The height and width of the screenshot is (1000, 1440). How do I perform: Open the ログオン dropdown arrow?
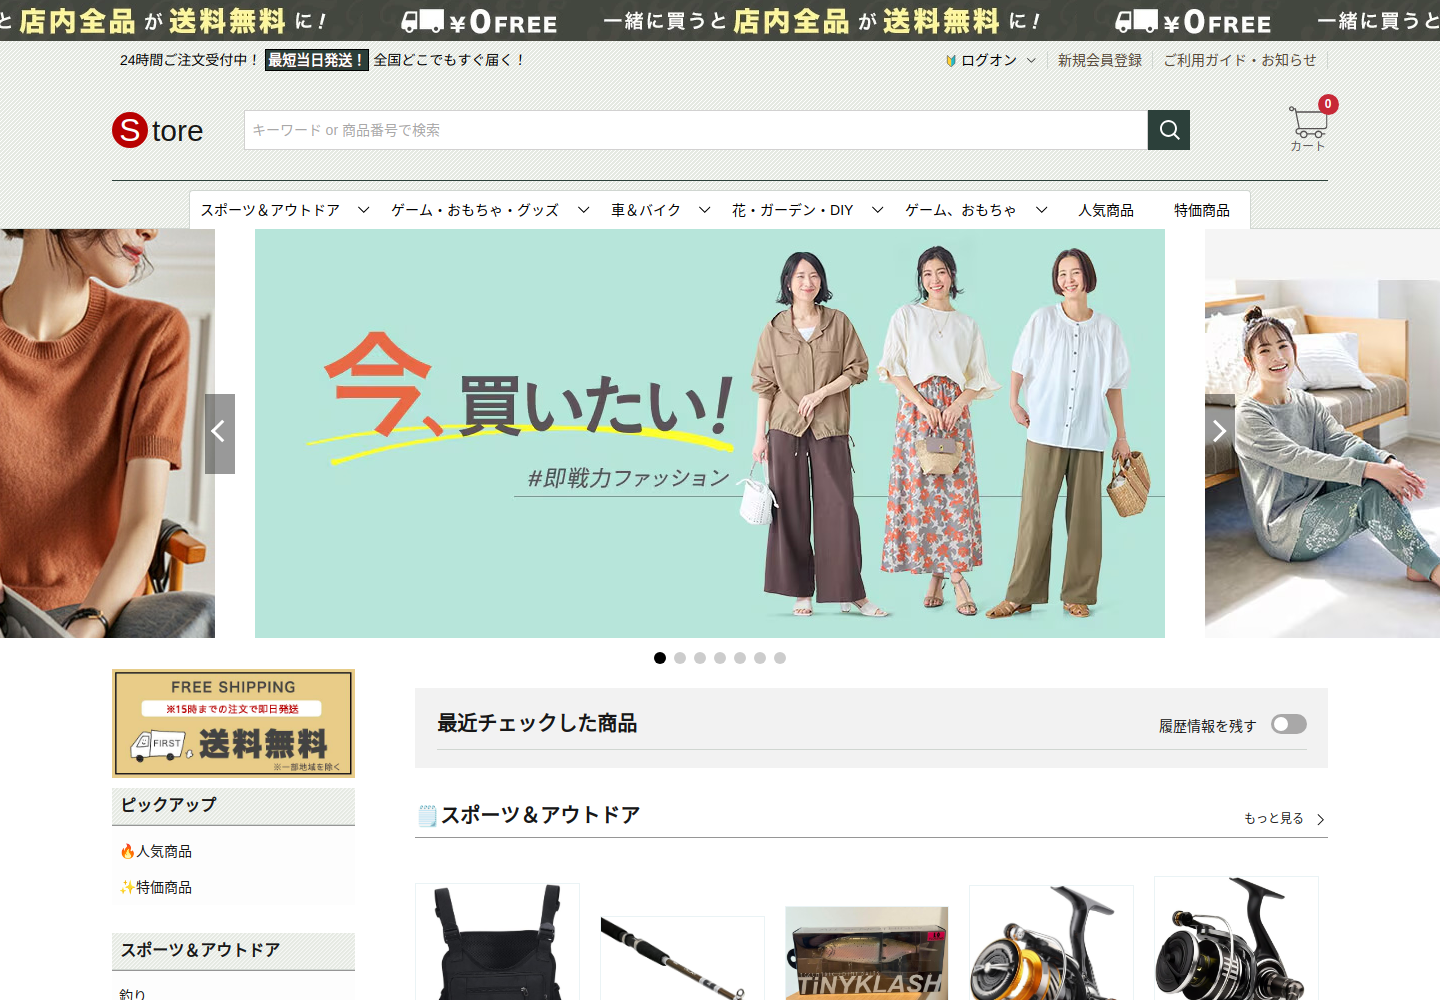pos(1031,60)
